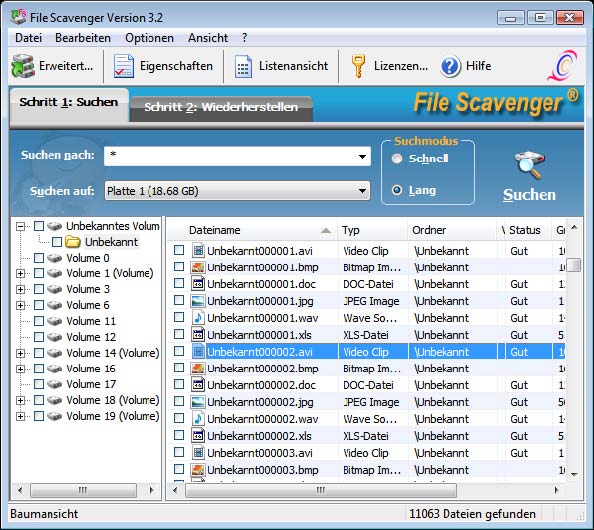The image size is (594, 530).
Task: Expand Volume 19 (Volume) node
Action: [20, 416]
